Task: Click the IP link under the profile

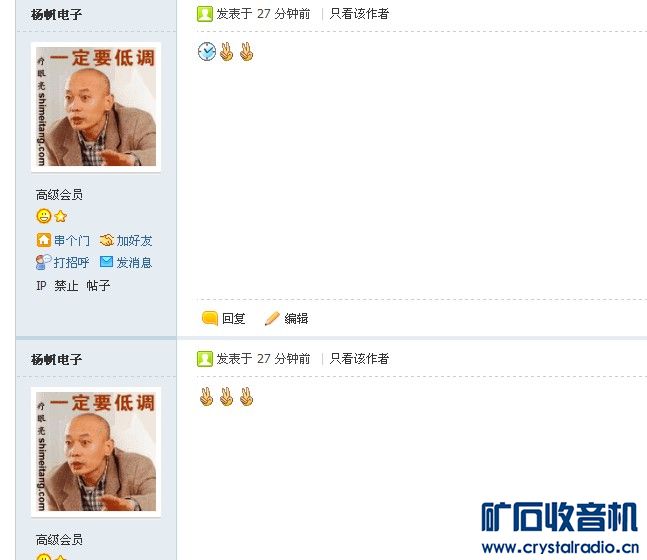Action: point(41,286)
